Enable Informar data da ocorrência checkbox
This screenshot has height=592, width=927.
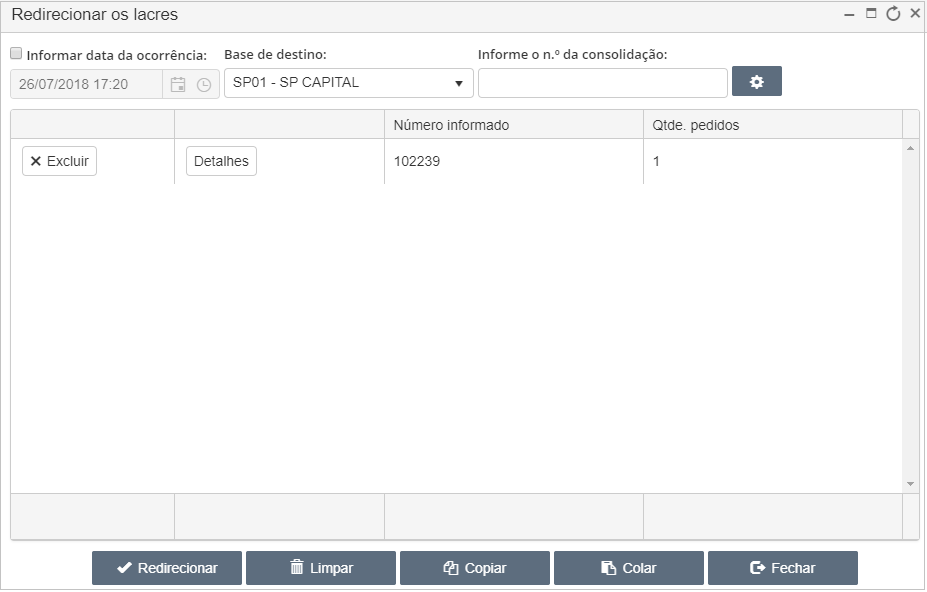coord(17,53)
